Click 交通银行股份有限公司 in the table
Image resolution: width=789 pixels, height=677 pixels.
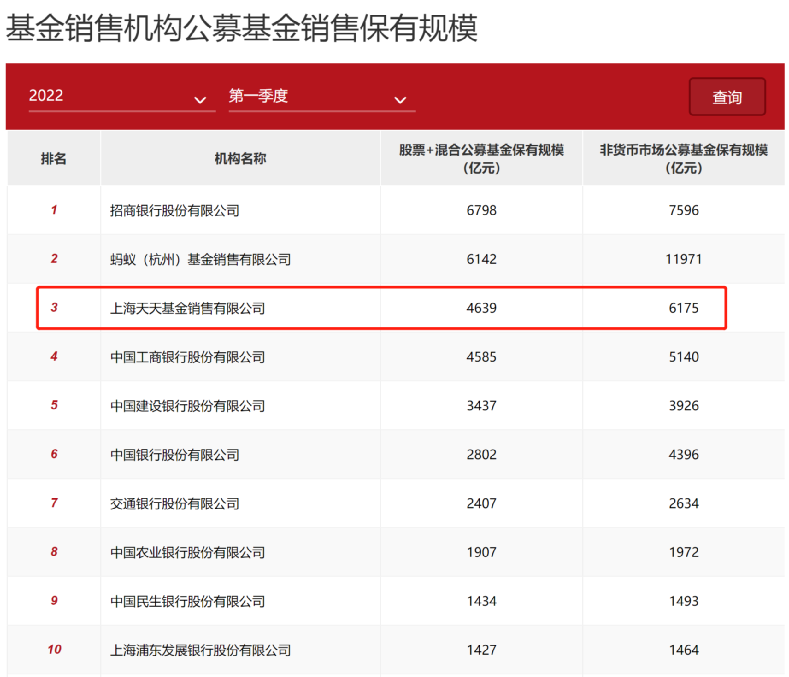coord(175,503)
